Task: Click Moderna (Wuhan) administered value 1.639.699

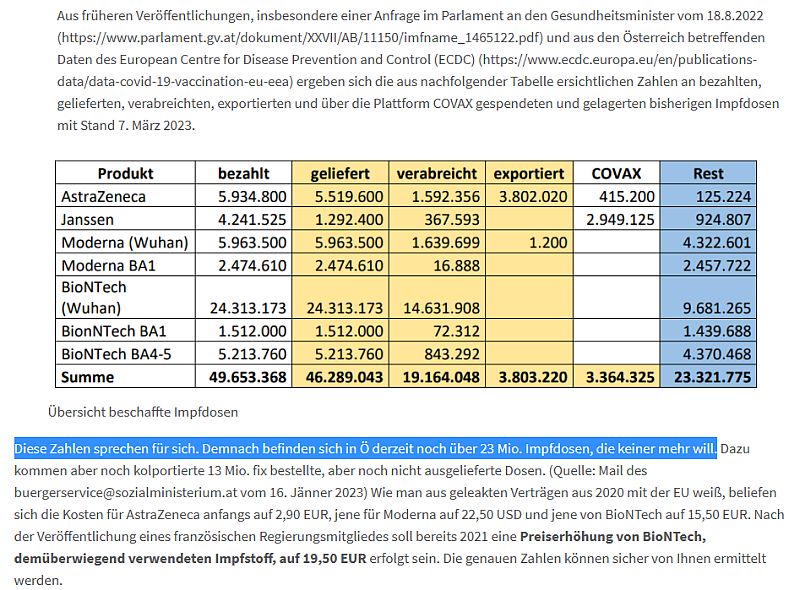Action: [x=446, y=242]
